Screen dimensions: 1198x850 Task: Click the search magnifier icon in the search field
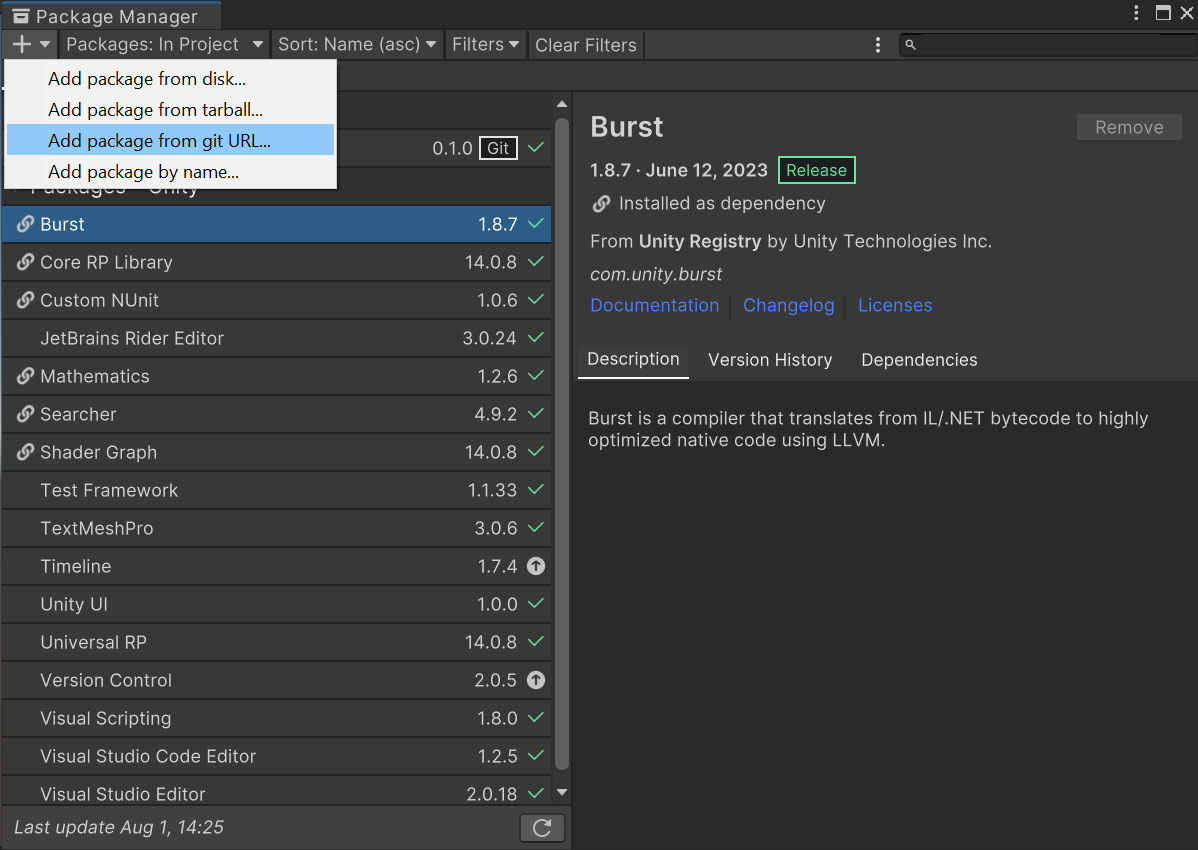909,45
